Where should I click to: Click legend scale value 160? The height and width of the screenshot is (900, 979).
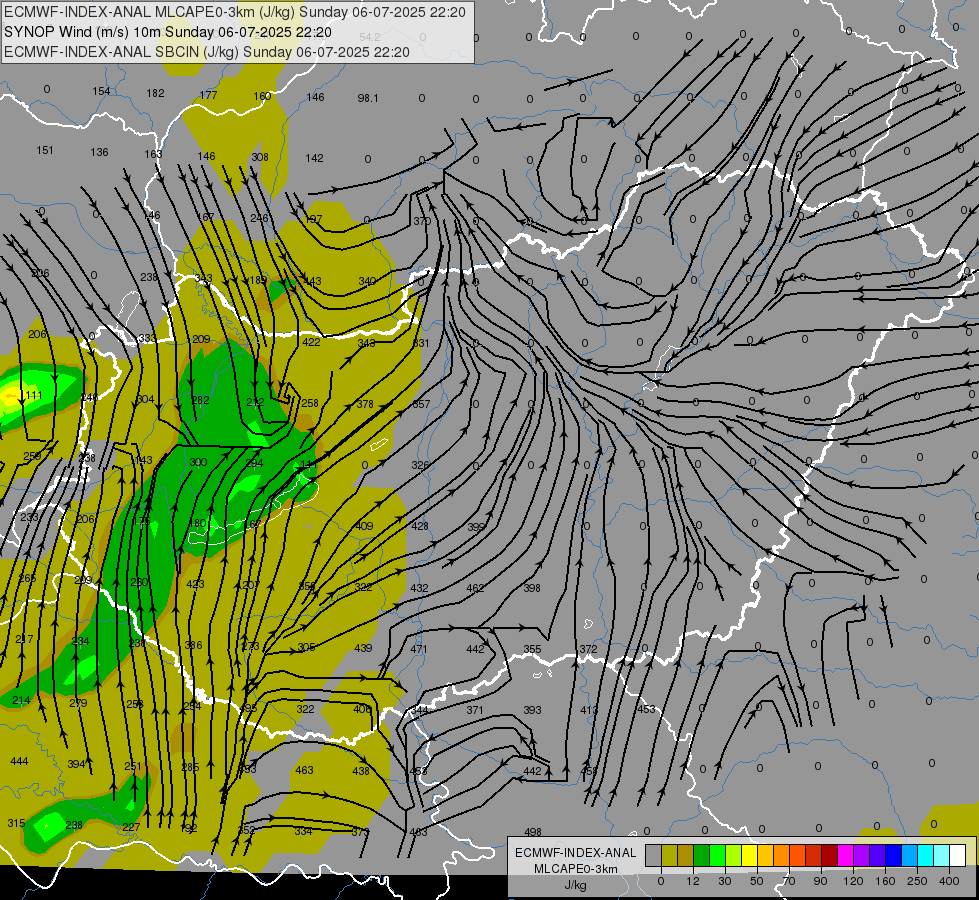coord(885,881)
